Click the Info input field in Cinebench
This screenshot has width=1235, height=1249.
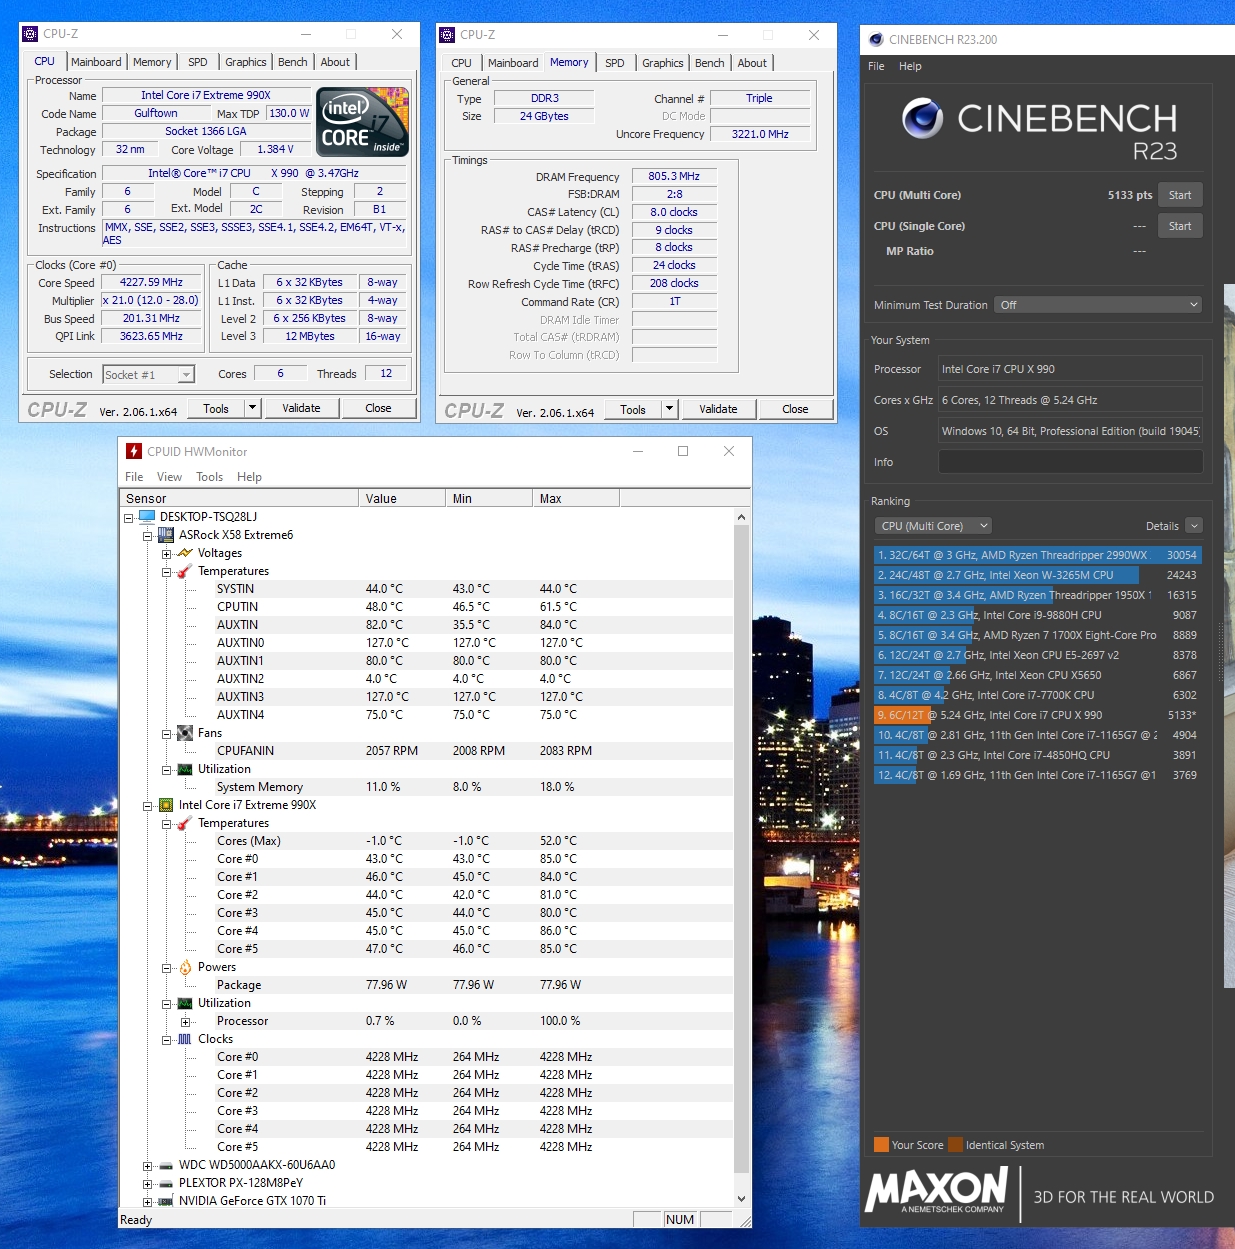(x=1070, y=462)
